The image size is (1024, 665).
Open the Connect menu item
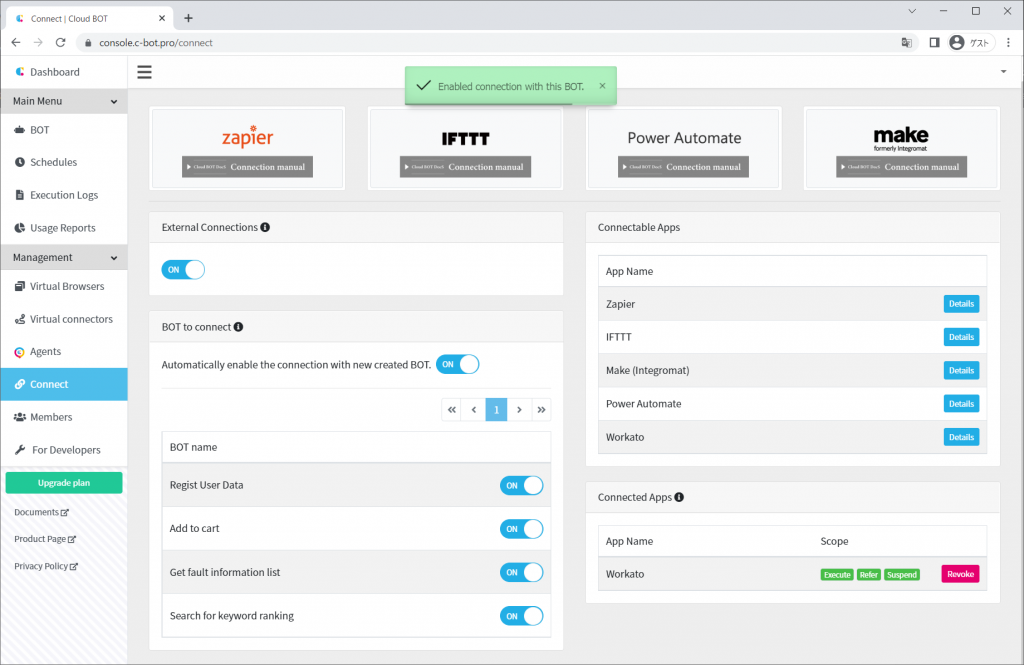(64, 384)
